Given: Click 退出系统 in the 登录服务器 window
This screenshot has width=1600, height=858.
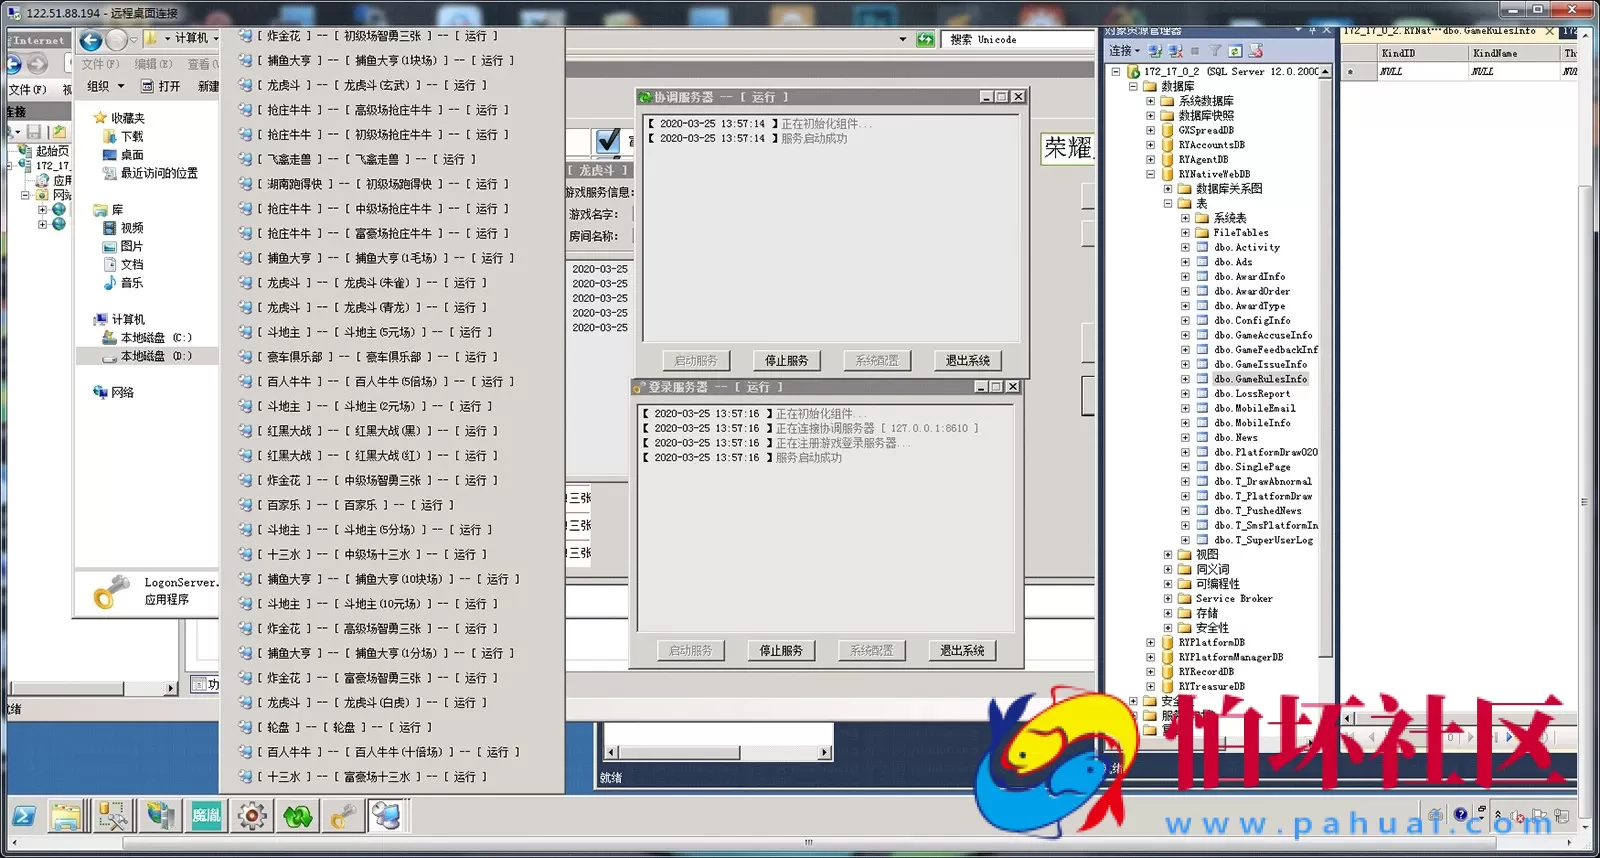Looking at the screenshot, I should (962, 651).
